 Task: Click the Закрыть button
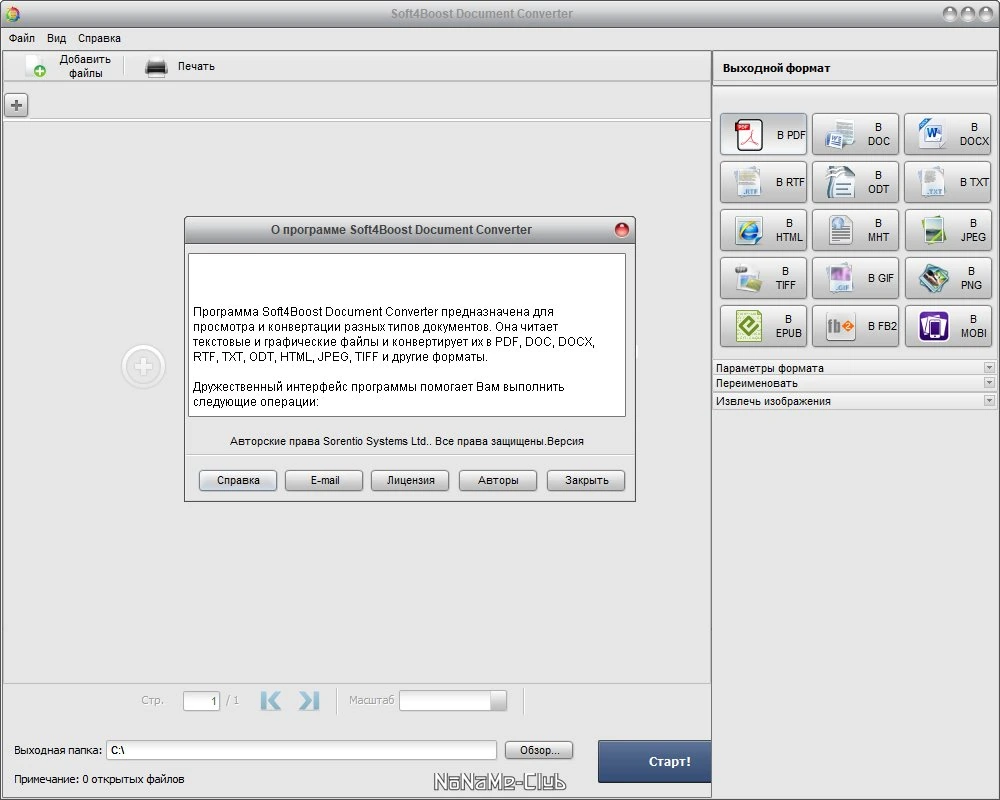click(586, 480)
